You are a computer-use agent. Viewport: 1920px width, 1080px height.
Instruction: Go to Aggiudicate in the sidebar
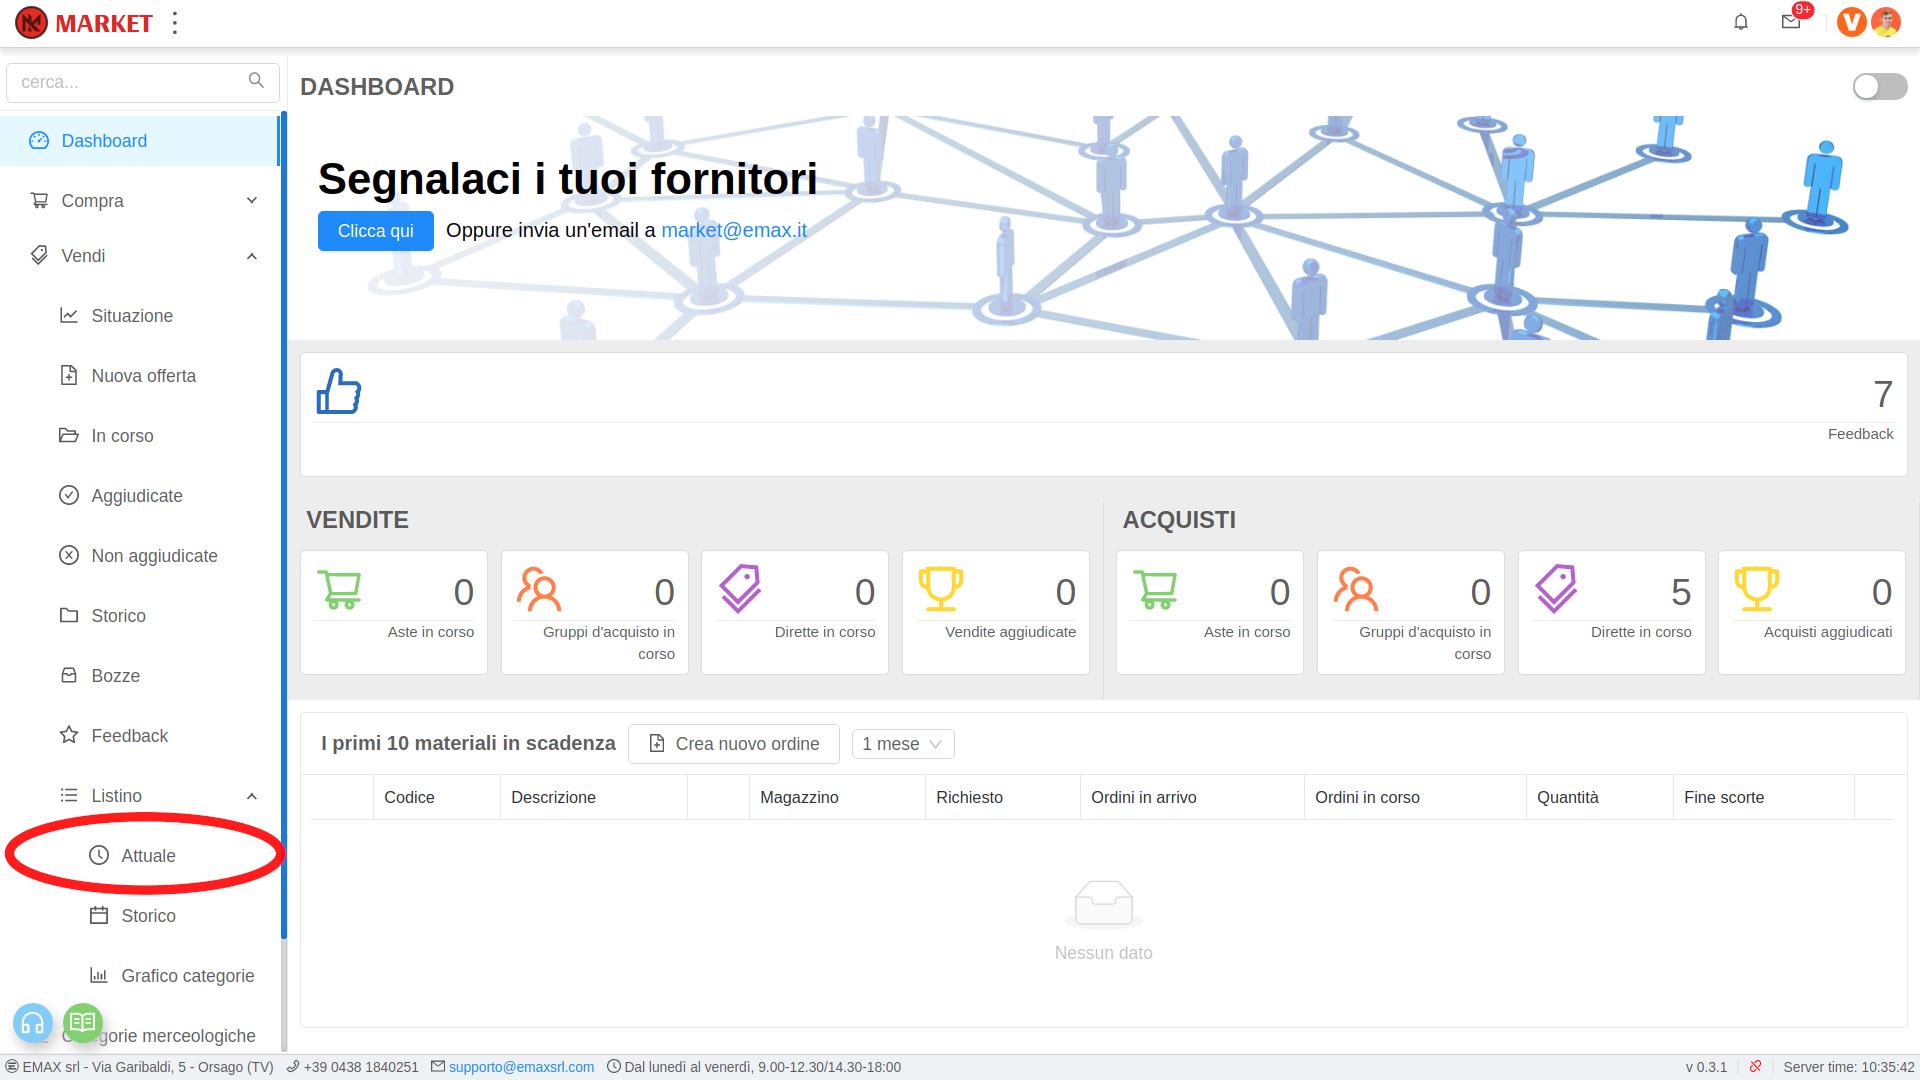pos(137,496)
